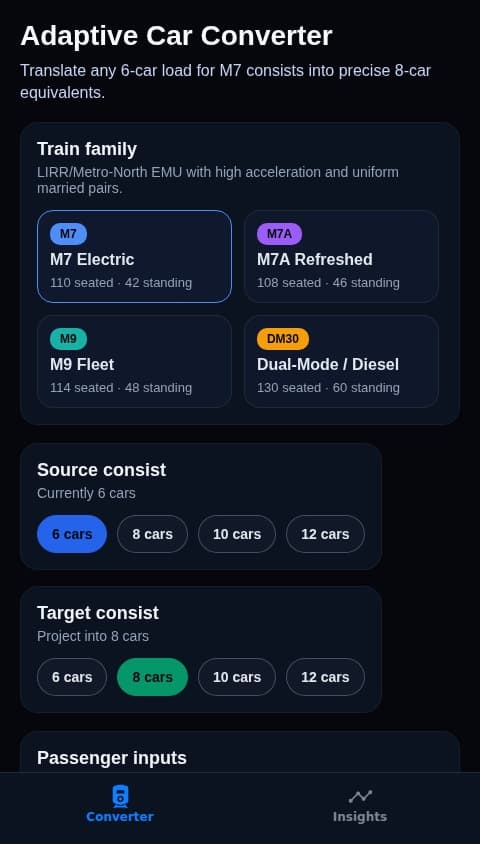The image size is (480, 844).
Task: Pick the M9 Fleet card
Action: point(135,361)
